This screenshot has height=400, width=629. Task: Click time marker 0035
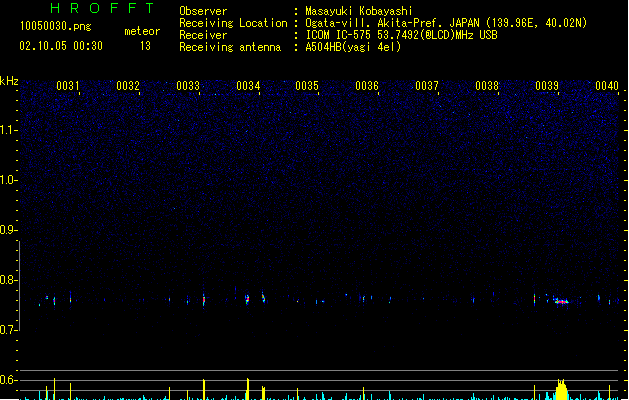307,86
